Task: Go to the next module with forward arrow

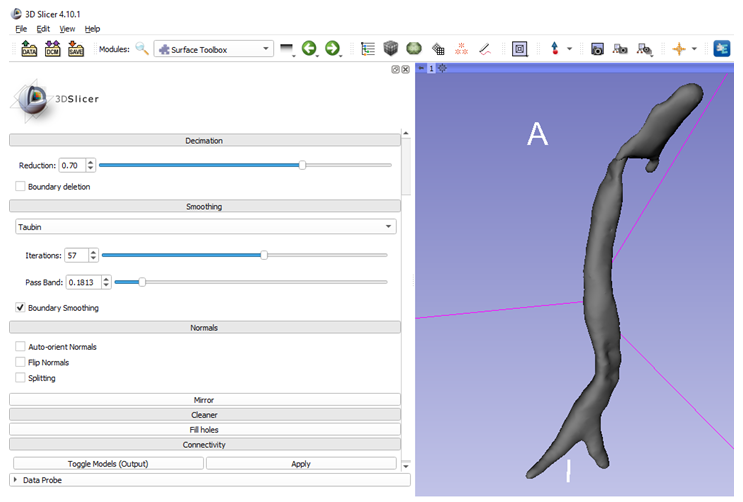Action: click(x=332, y=48)
